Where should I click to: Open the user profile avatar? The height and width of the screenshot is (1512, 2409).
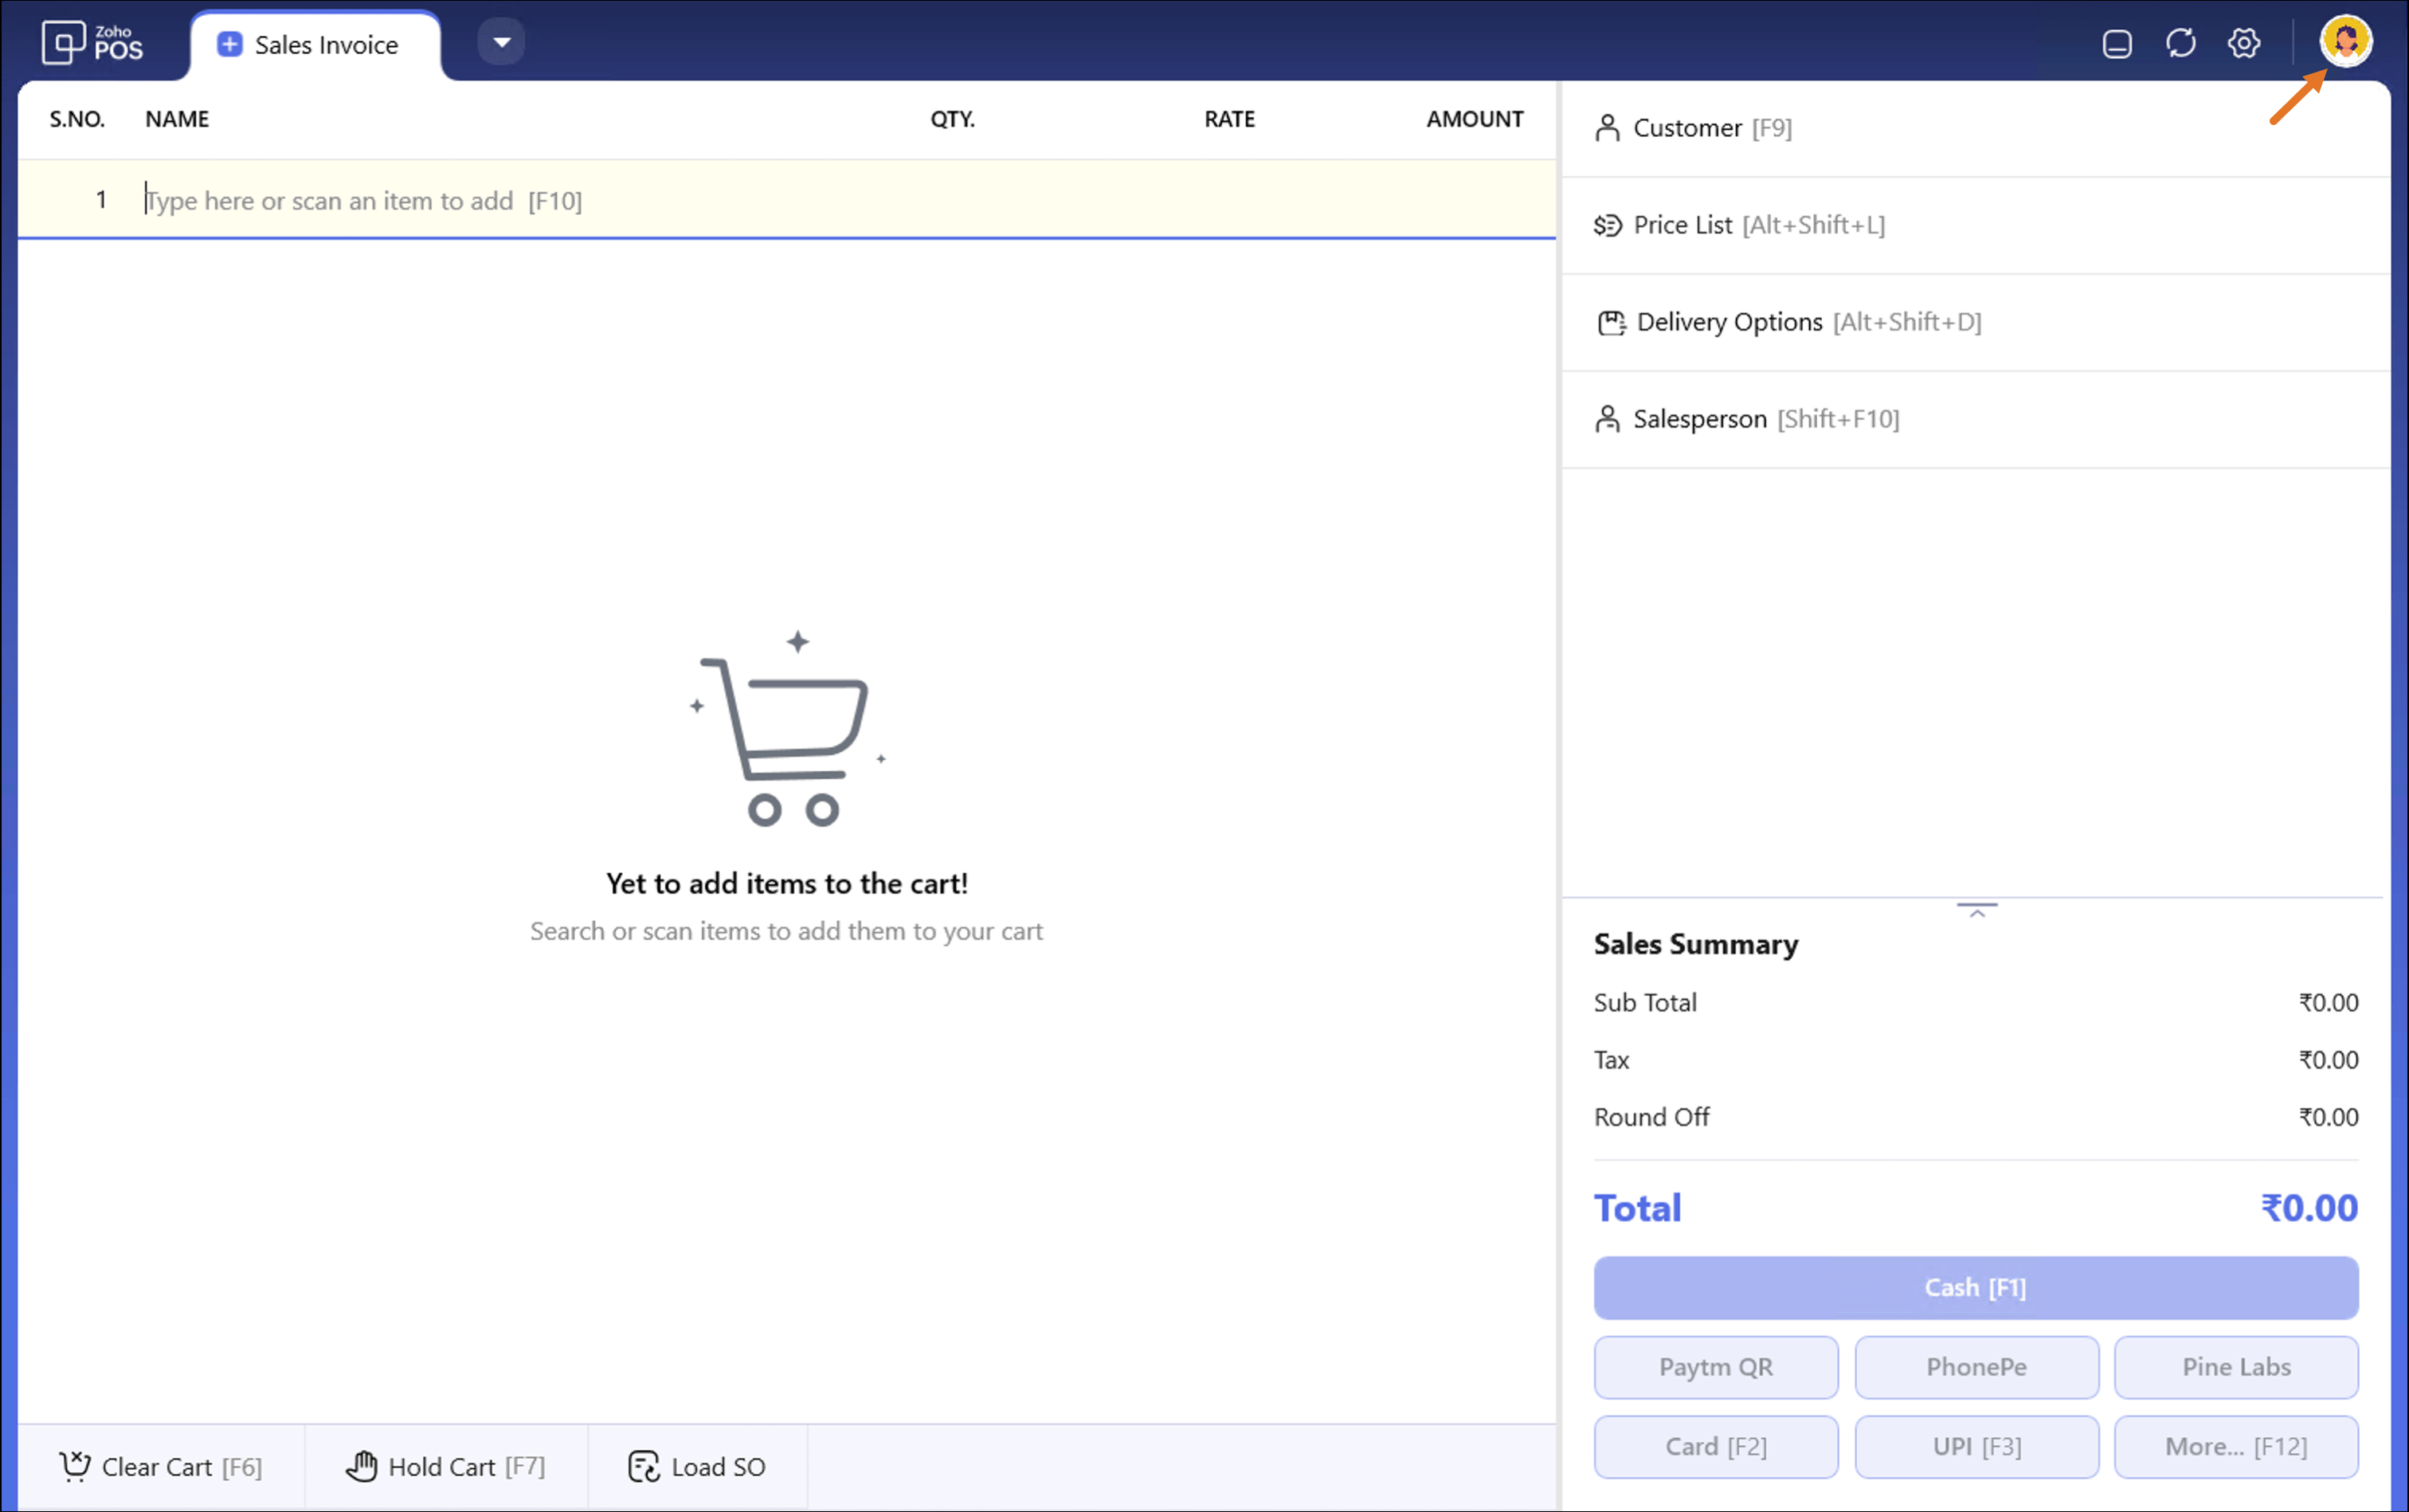tap(2345, 41)
